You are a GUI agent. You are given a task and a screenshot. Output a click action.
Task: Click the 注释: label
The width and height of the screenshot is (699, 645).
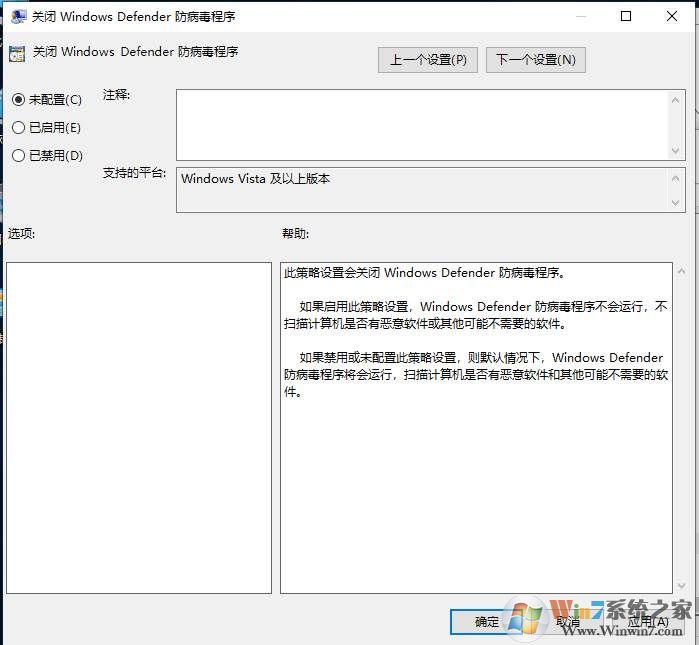pos(116,95)
